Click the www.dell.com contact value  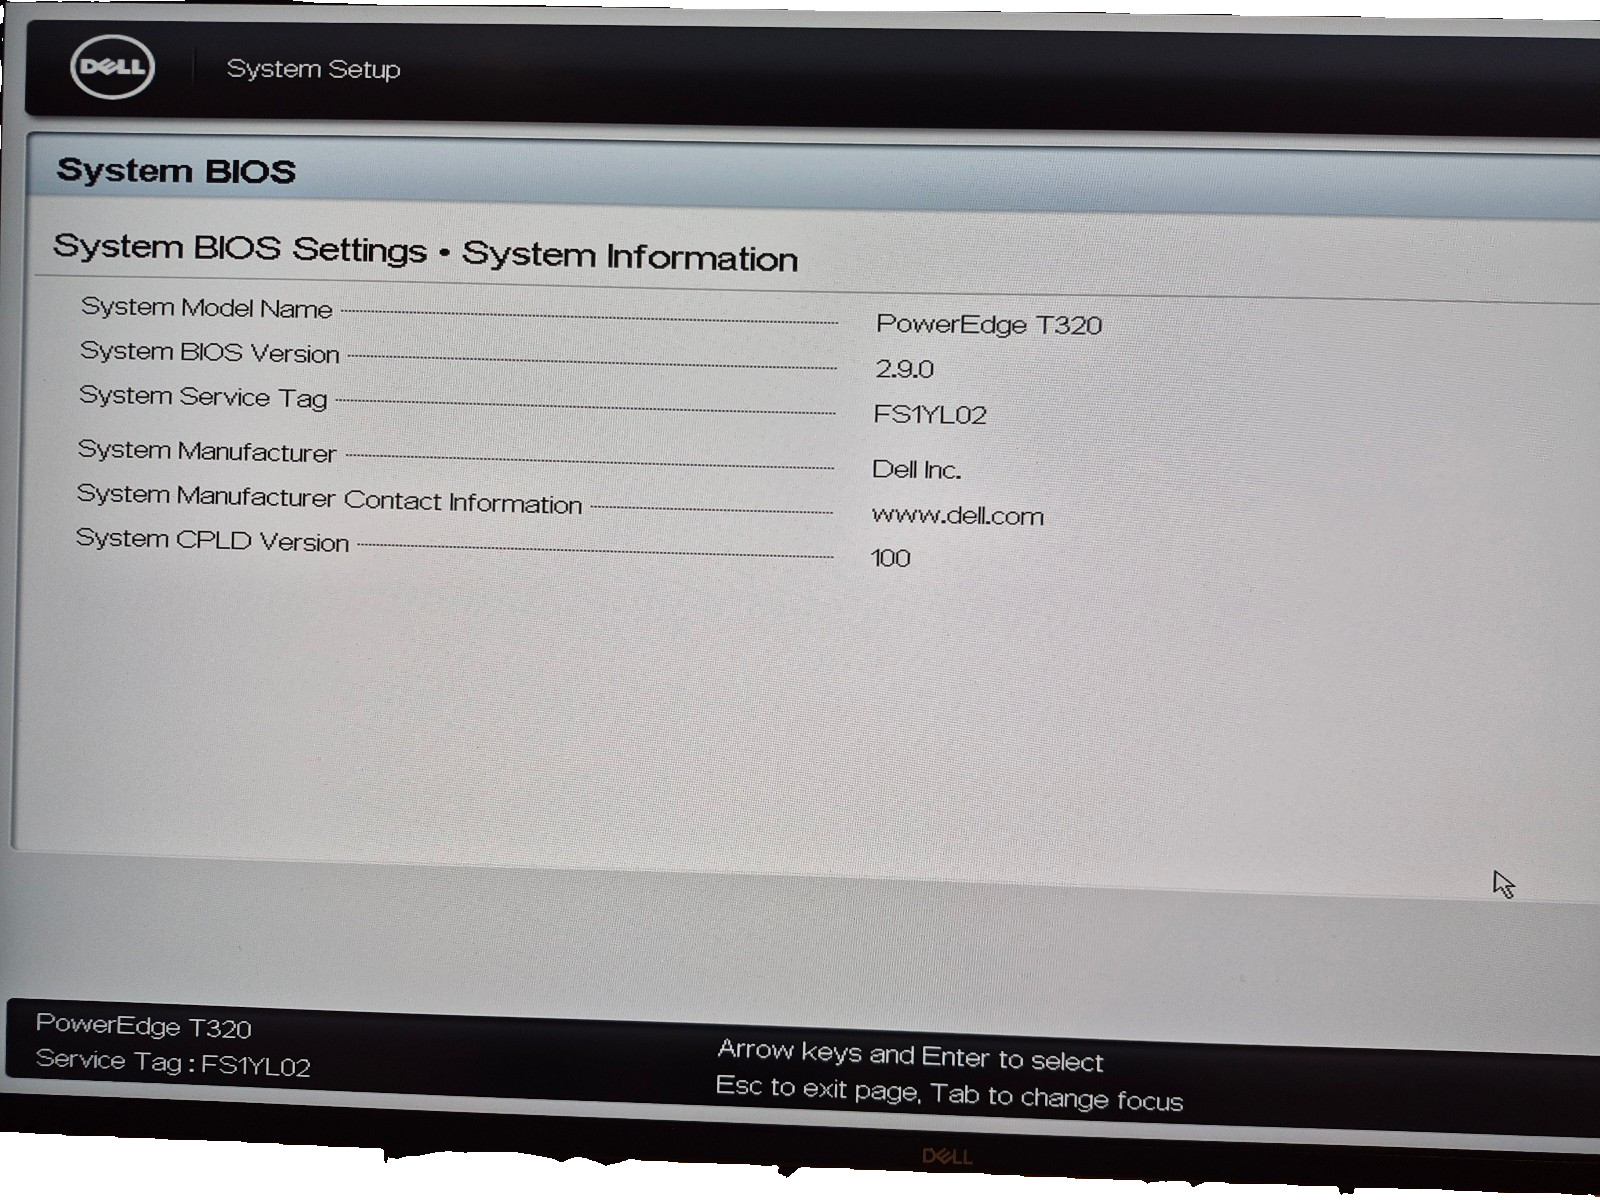pos(957,516)
